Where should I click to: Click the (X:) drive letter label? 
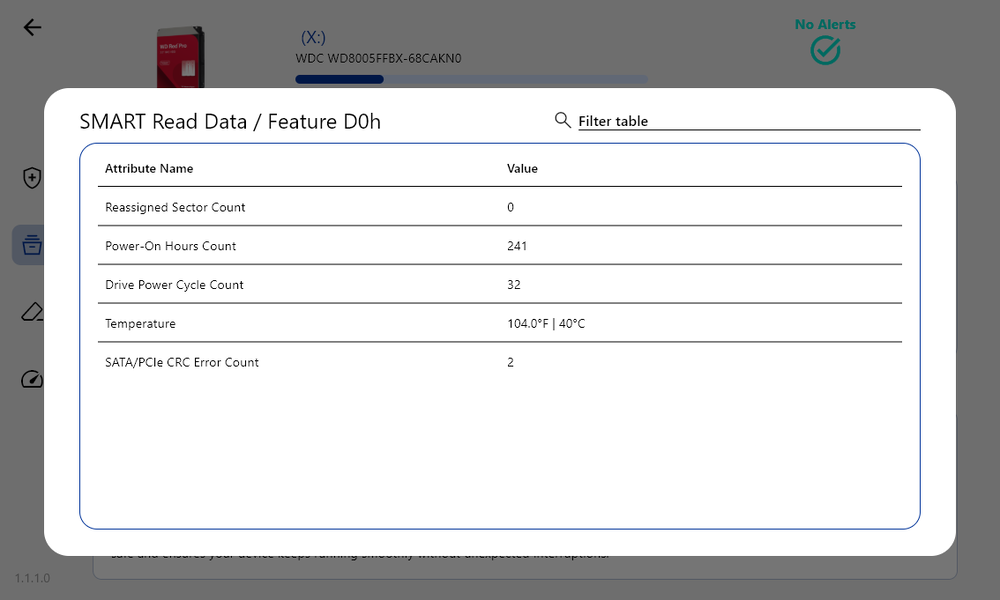pyautogui.click(x=313, y=37)
